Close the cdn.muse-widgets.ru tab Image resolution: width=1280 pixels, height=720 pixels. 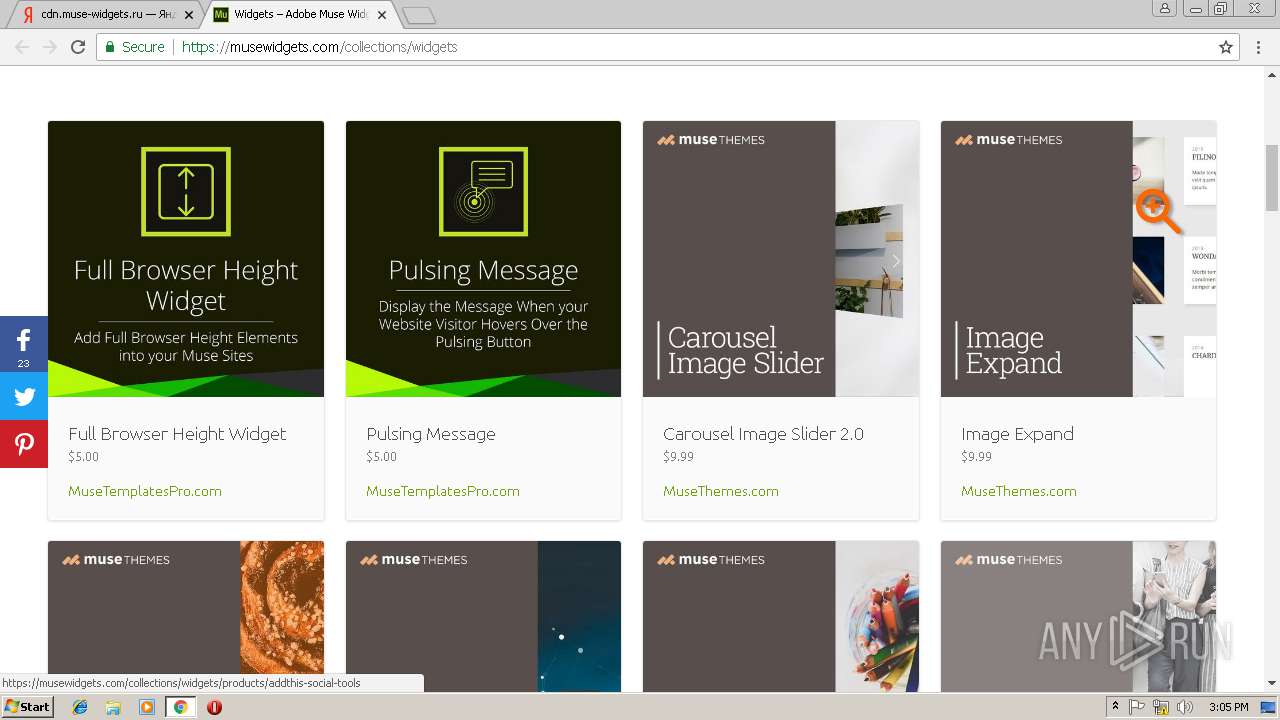189,15
